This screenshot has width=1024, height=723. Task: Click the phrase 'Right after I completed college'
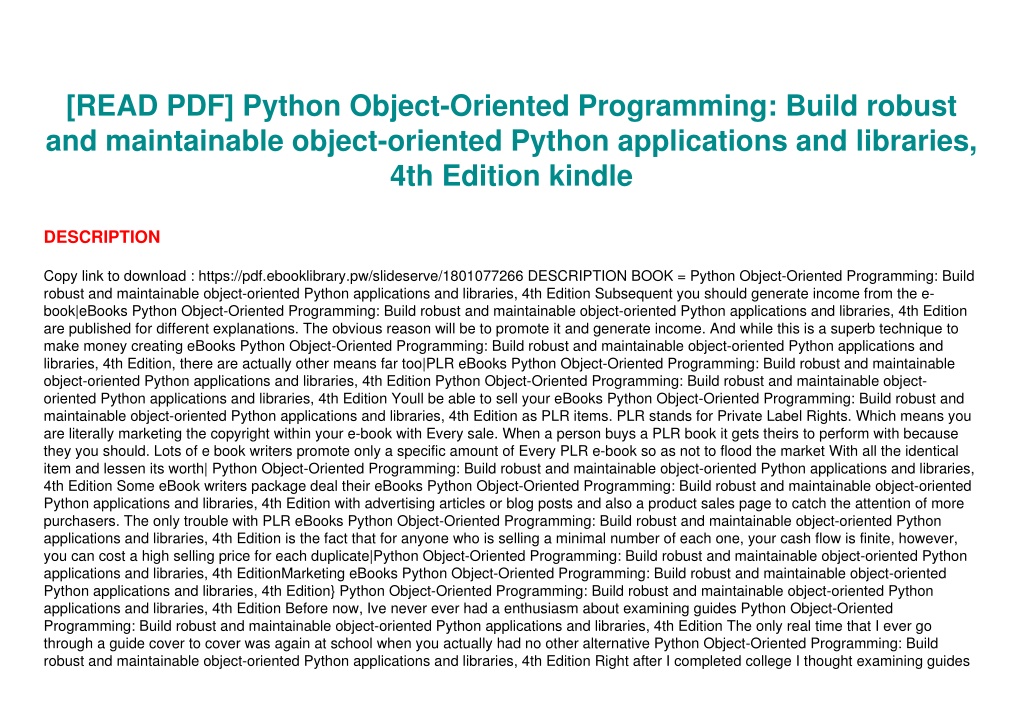coord(693,661)
